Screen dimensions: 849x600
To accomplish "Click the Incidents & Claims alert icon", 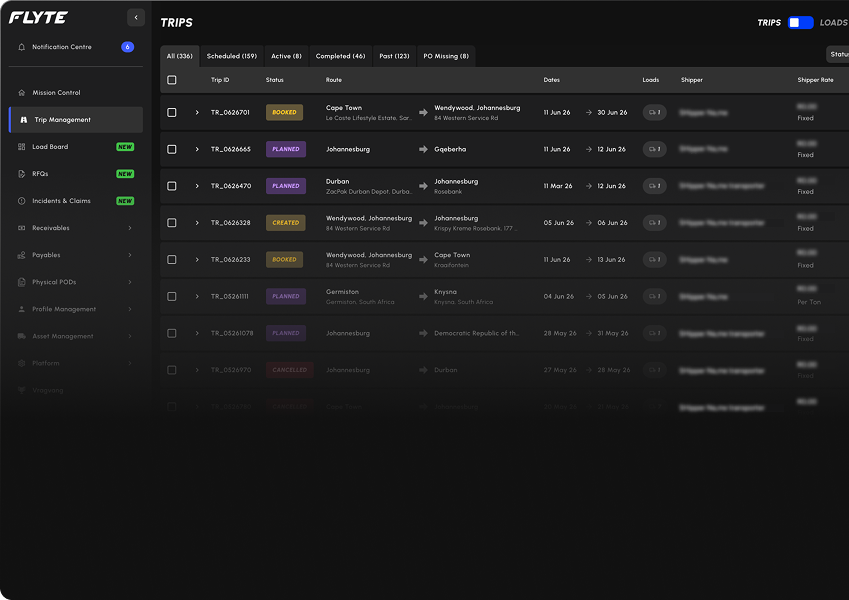I will click(22, 201).
